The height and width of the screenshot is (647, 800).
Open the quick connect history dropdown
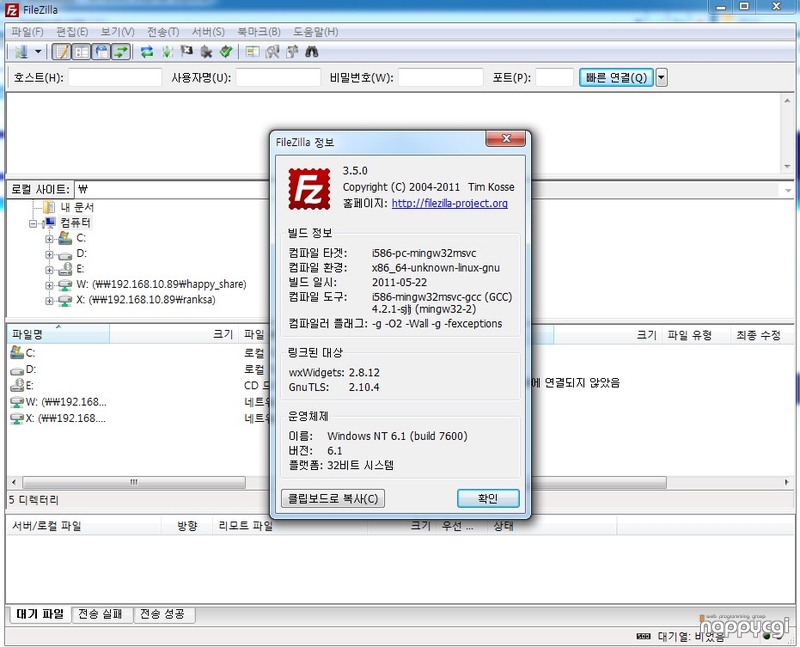661,78
